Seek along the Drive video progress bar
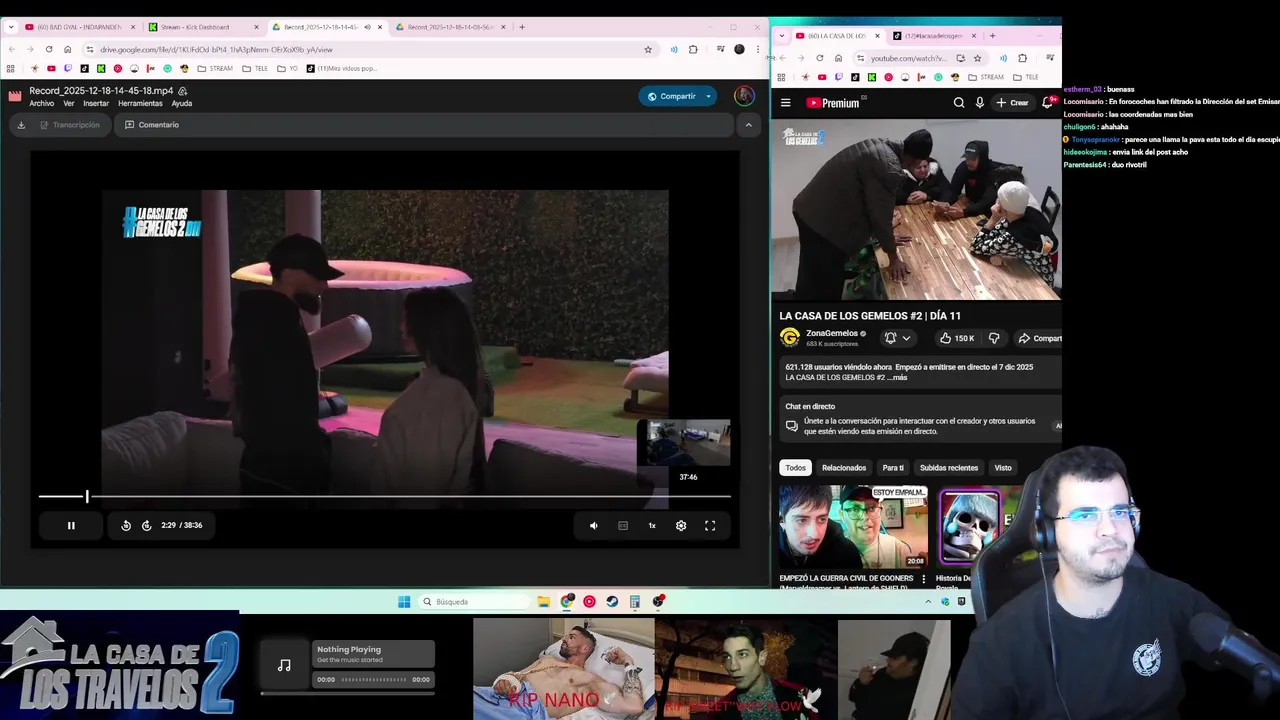This screenshot has height=720, width=1280. click(x=385, y=496)
